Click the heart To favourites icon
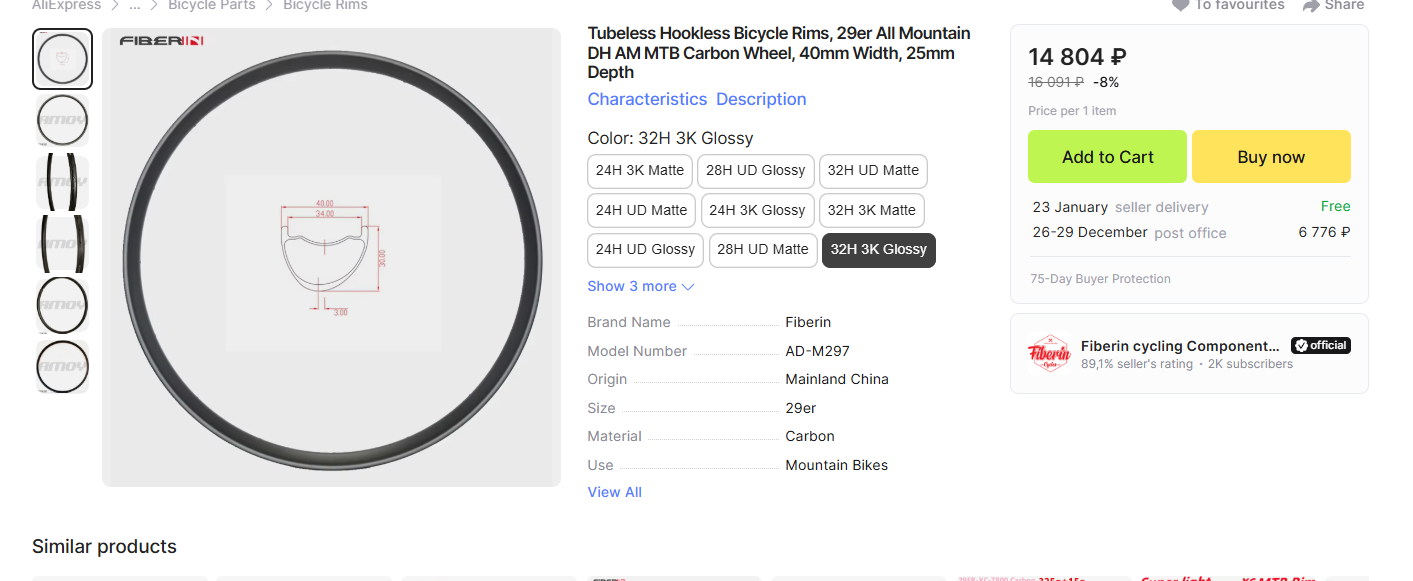 pos(1180,5)
